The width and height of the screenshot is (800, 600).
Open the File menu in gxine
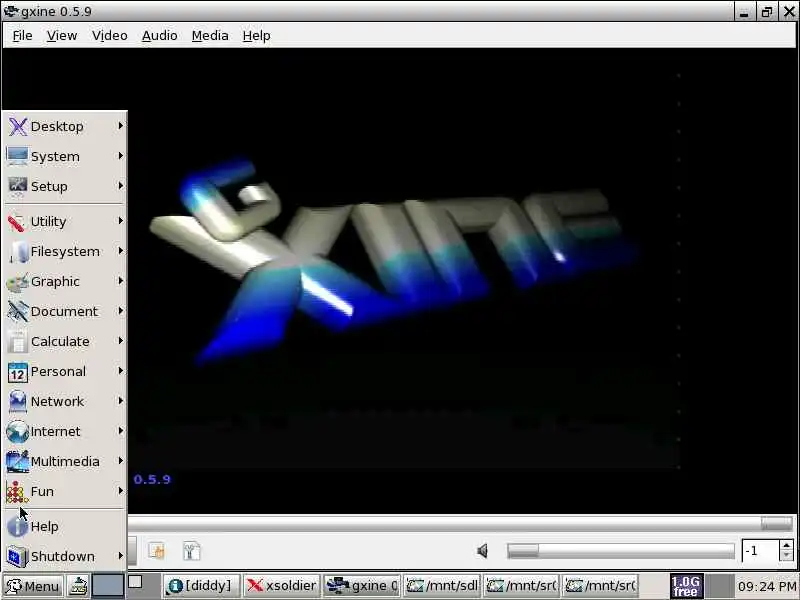click(x=22, y=36)
